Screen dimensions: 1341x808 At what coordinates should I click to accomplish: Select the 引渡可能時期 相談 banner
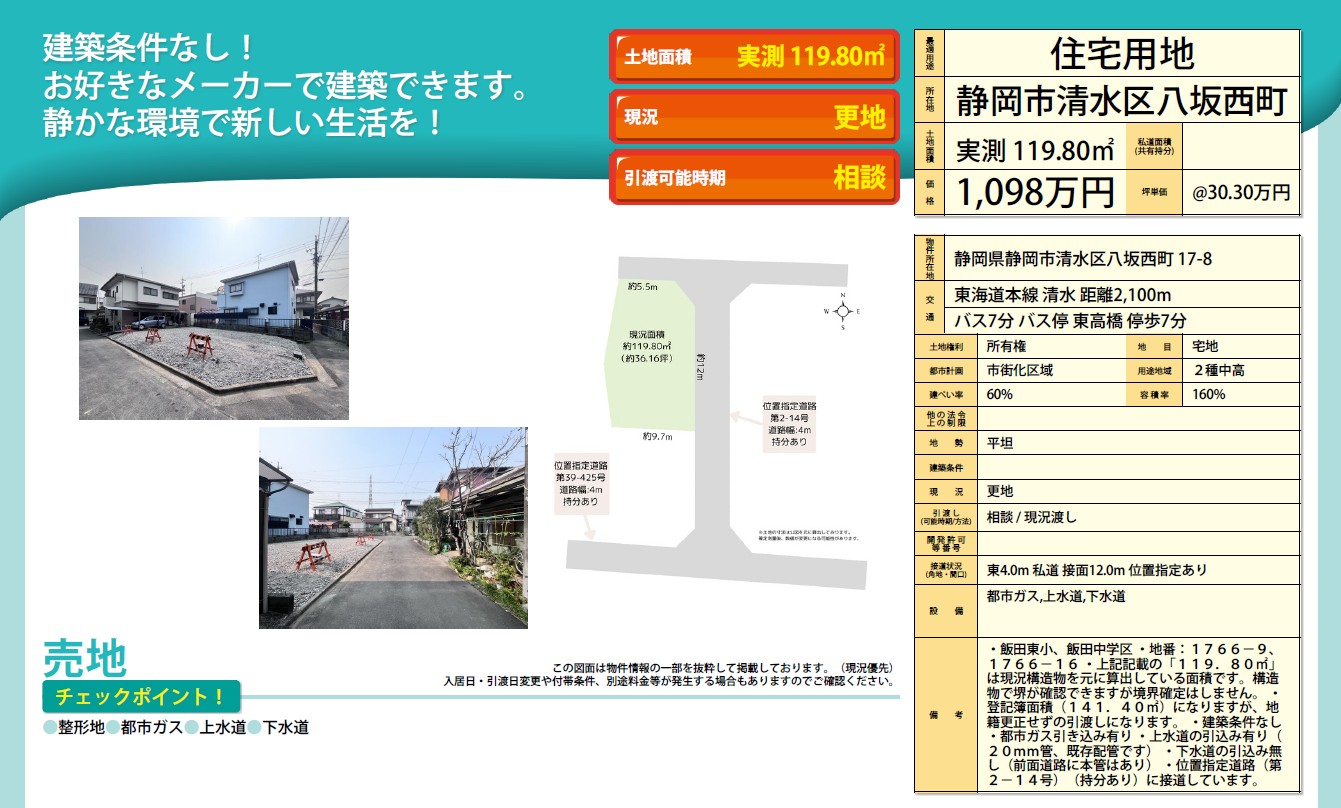pyautogui.click(x=755, y=178)
